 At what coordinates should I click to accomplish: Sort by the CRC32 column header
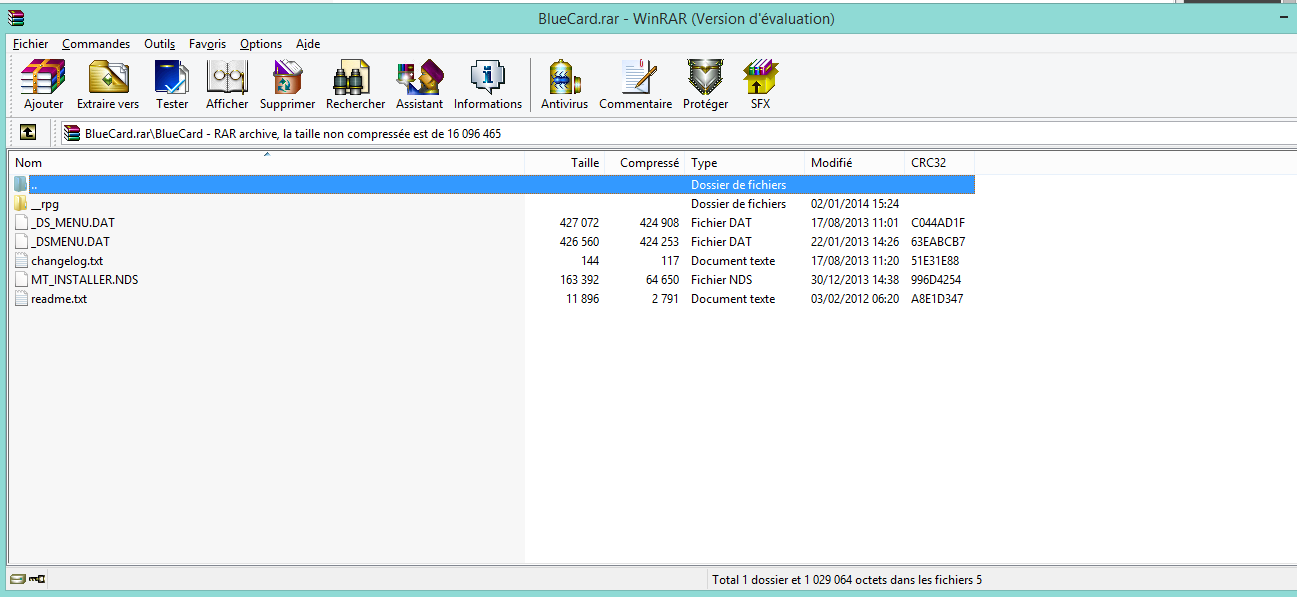click(940, 163)
